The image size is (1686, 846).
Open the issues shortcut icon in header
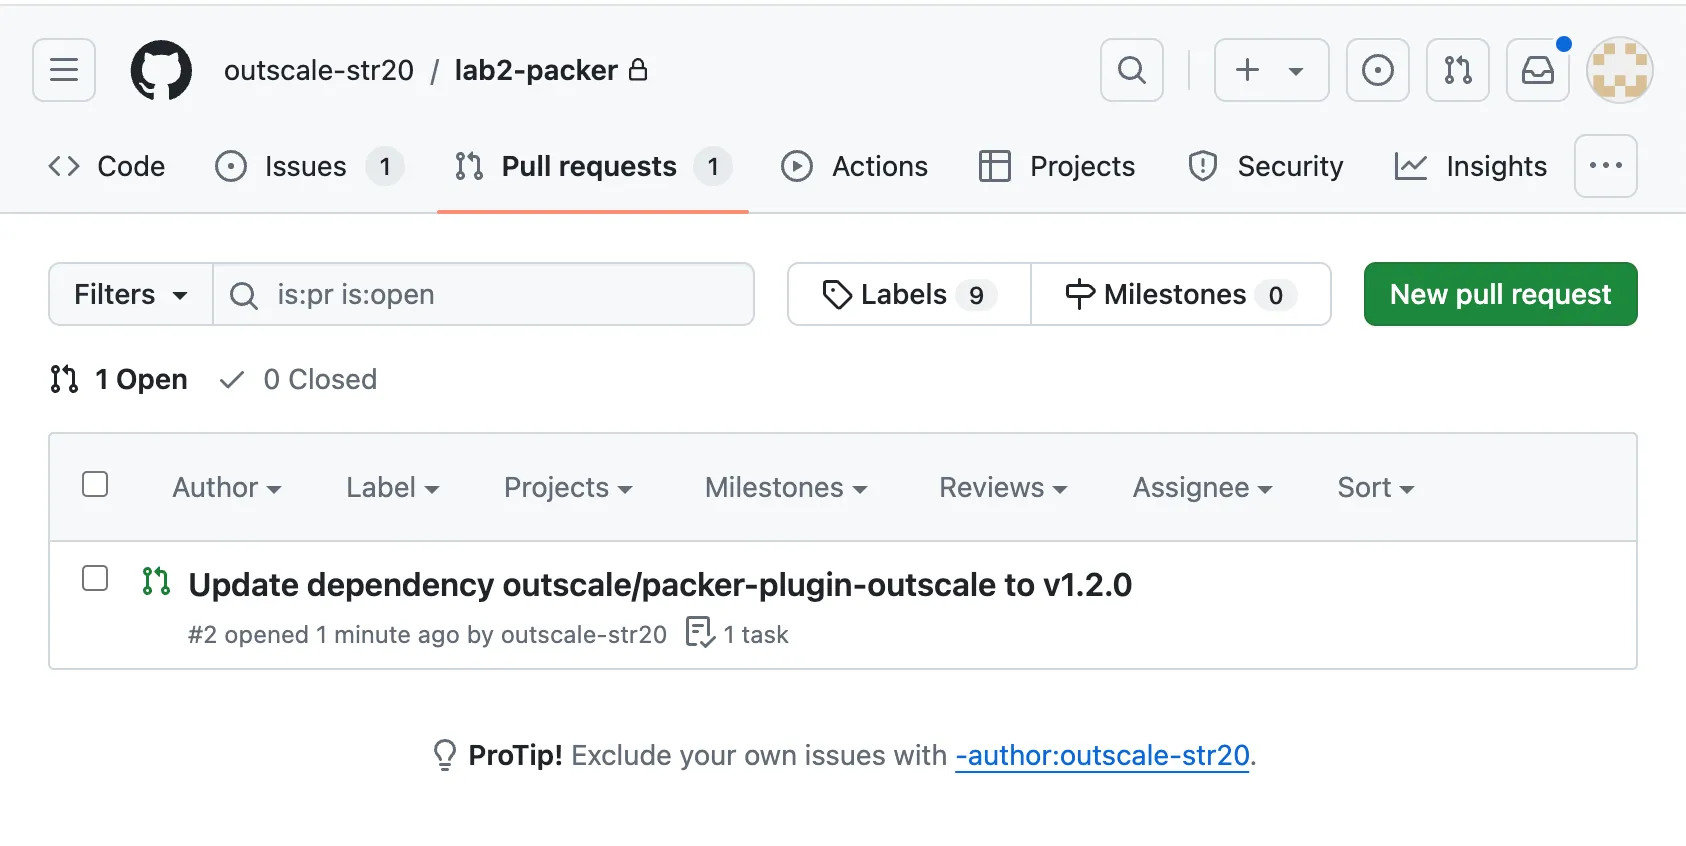coord(1377,70)
